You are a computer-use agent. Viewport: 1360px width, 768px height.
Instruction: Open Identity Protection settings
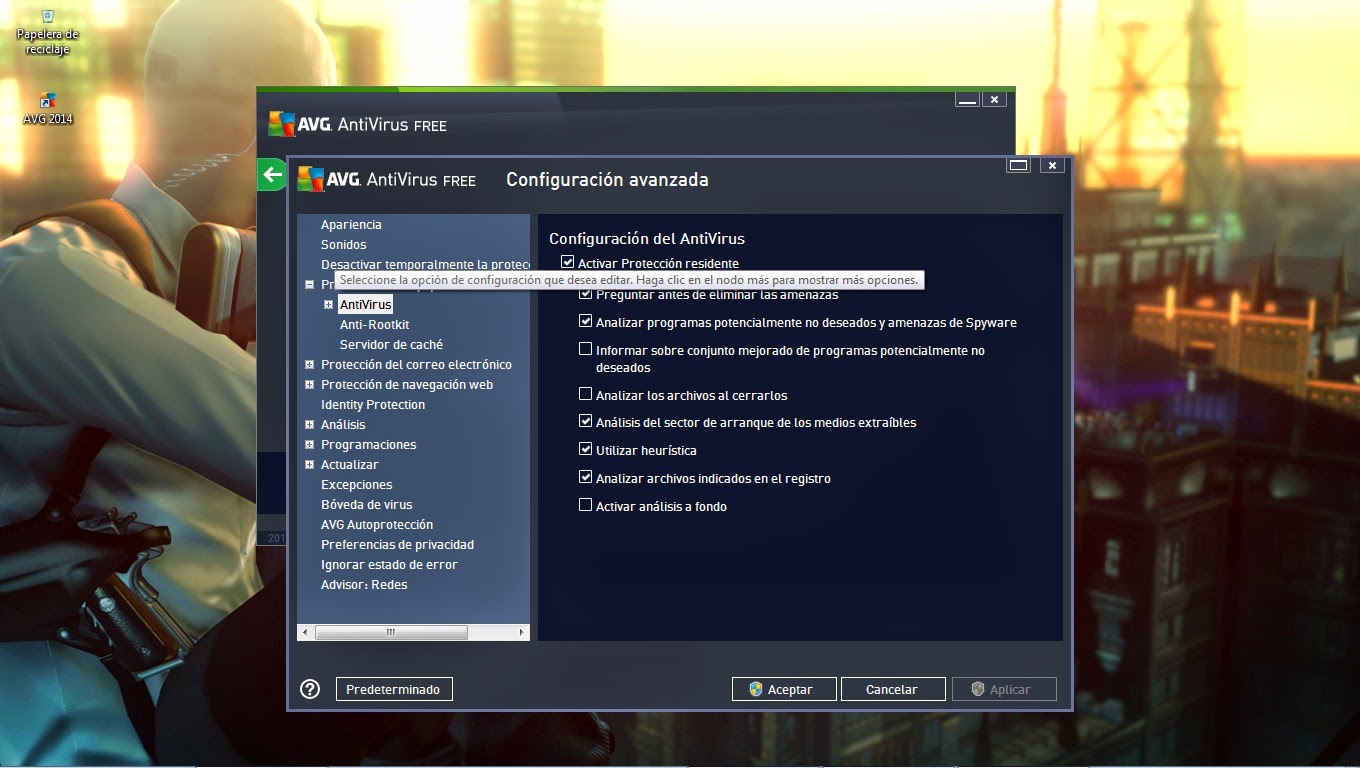point(373,404)
